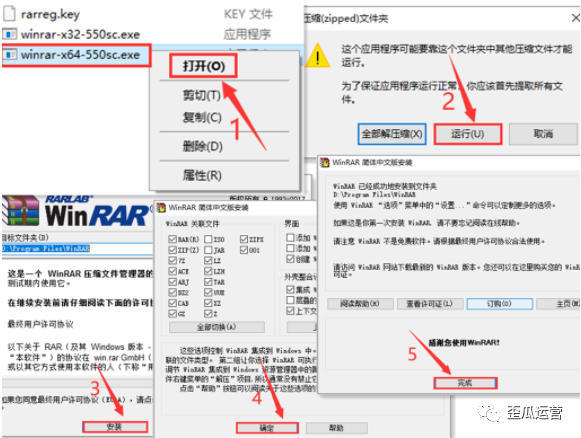The width and height of the screenshot is (581, 438).
Task: Toggle the 7Z association checkbox
Action: pos(172,261)
